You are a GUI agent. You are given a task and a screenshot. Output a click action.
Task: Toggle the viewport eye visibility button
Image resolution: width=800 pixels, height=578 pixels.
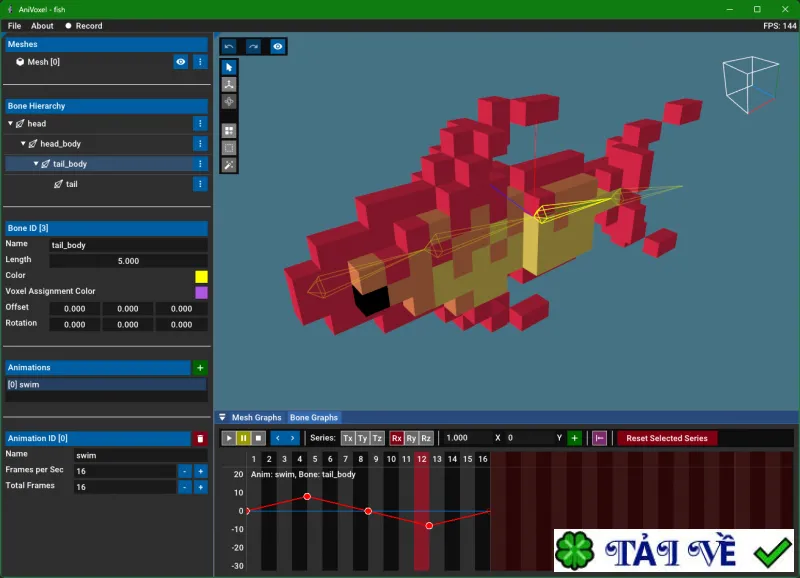coord(278,46)
